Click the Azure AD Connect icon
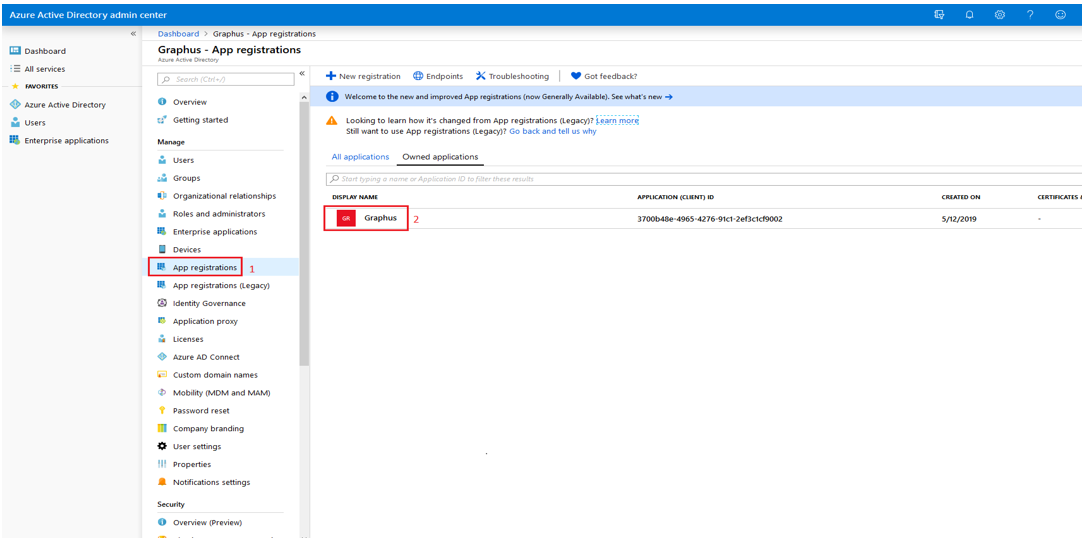Image resolution: width=1084 pixels, height=546 pixels. [162, 357]
